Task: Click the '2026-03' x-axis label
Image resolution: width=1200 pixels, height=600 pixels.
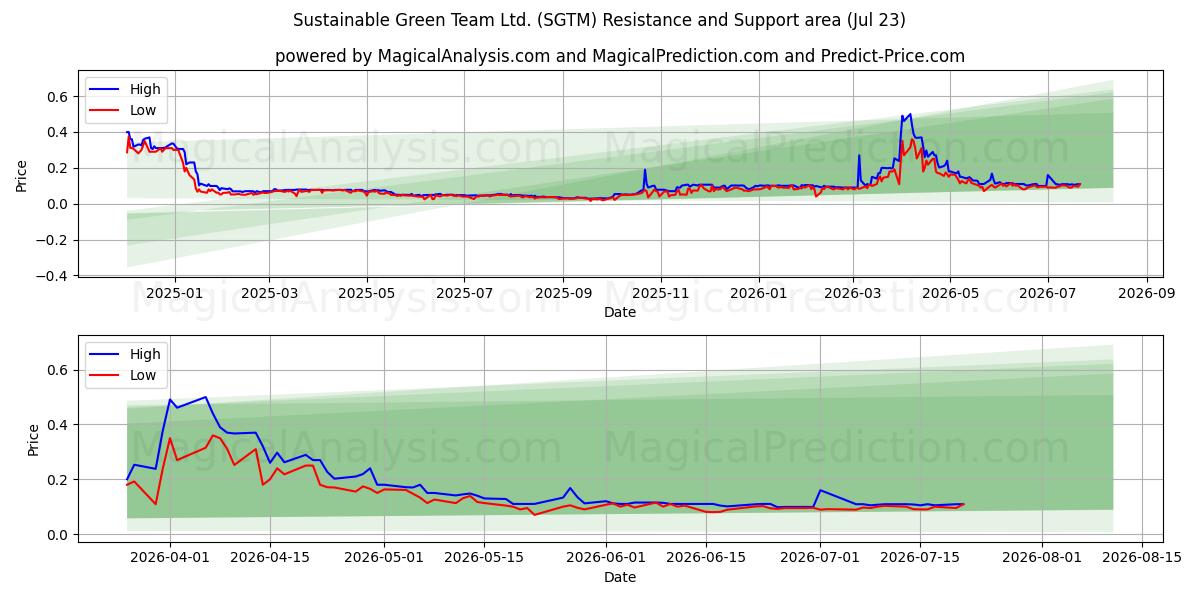Action: (853, 294)
